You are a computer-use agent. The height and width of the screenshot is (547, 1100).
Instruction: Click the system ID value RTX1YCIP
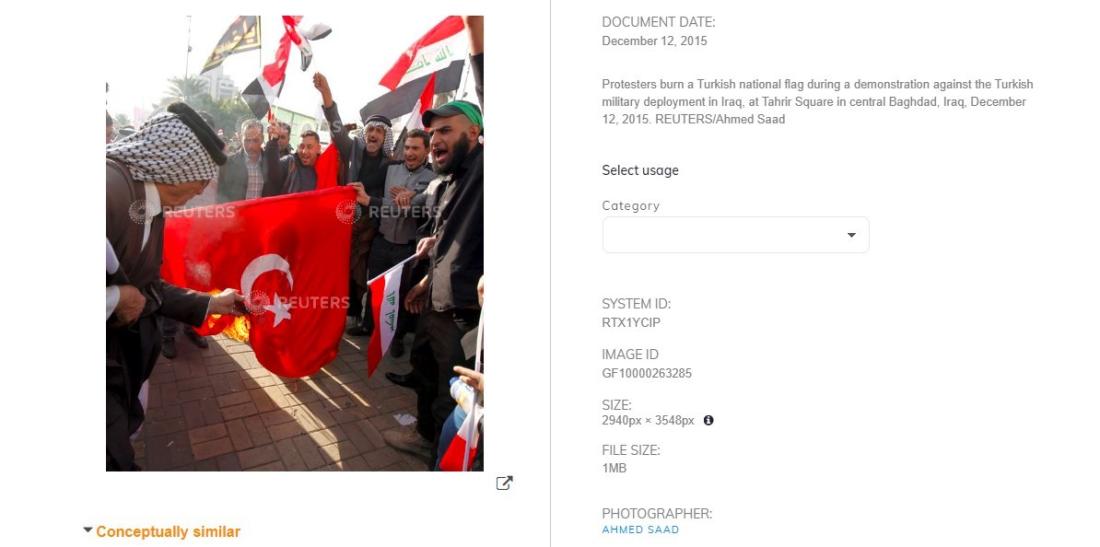pyautogui.click(x=631, y=323)
